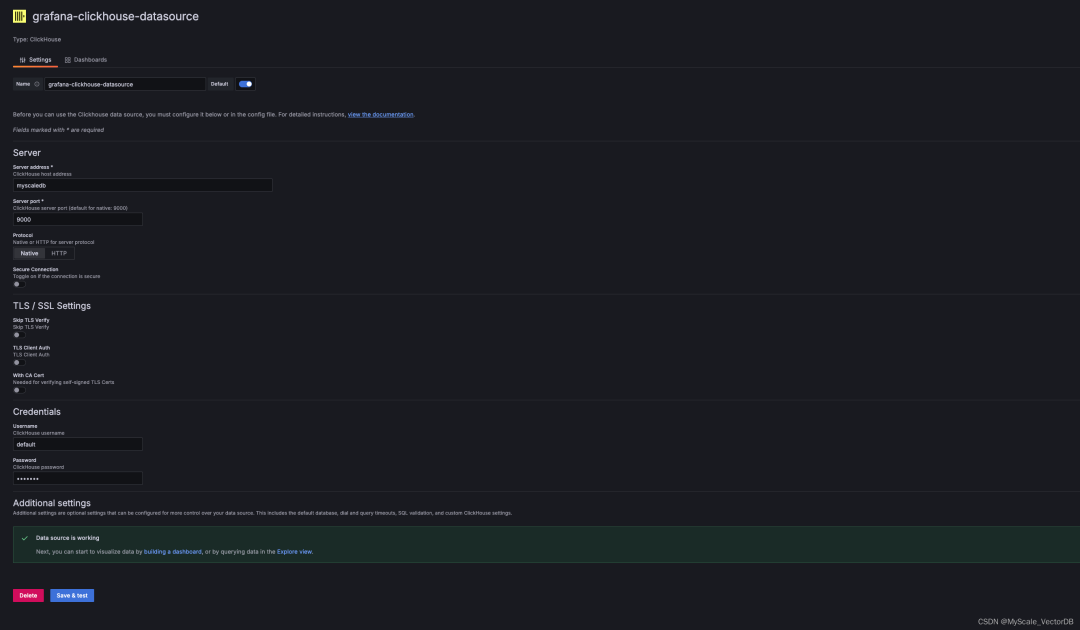This screenshot has height=630, width=1080.
Task: Enable the Secure Connection toggle
Action: pos(19,284)
